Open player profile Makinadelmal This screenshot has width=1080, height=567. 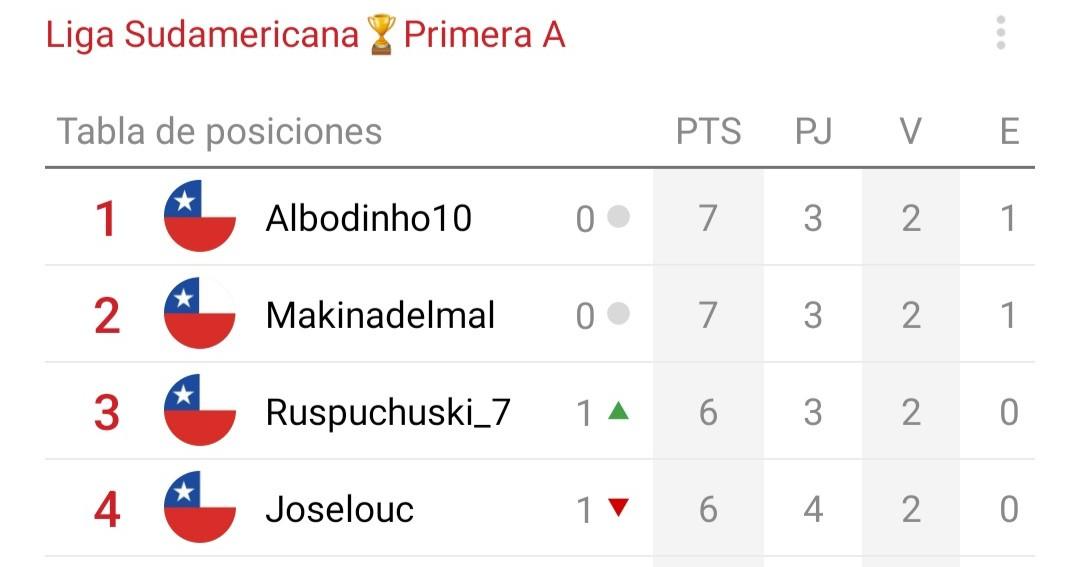380,316
